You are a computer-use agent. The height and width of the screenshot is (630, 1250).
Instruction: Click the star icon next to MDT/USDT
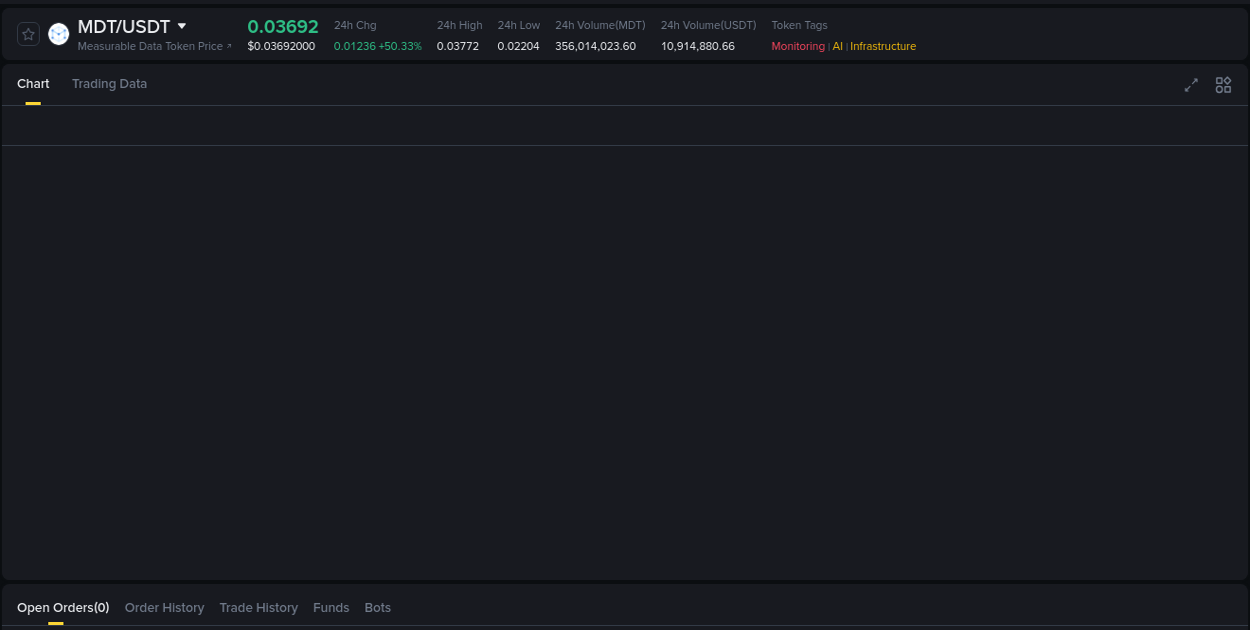tap(27, 33)
